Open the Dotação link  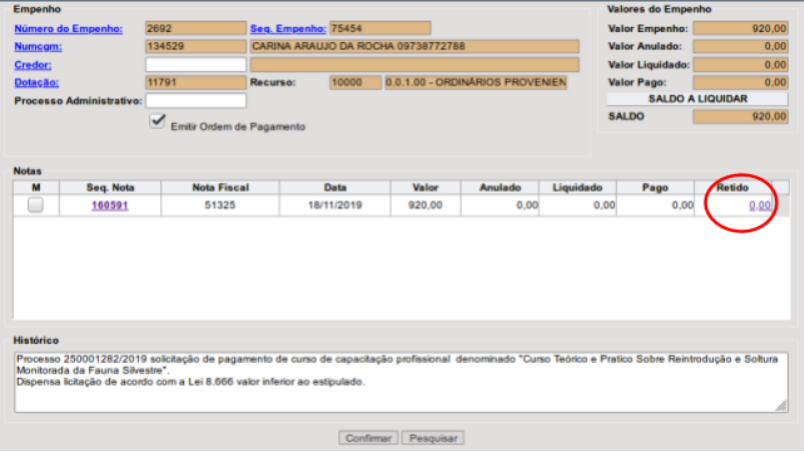pyautogui.click(x=36, y=83)
